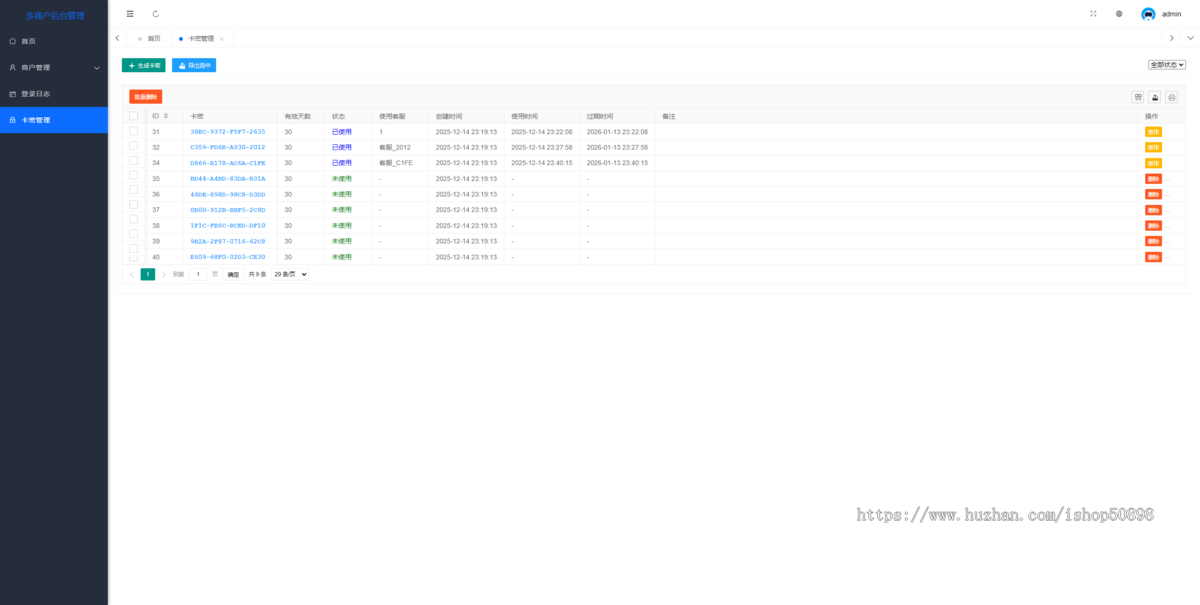This screenshot has height=605, width=1200.
Task: Expand the 商户管理 sidebar submenu
Action: (x=54, y=67)
